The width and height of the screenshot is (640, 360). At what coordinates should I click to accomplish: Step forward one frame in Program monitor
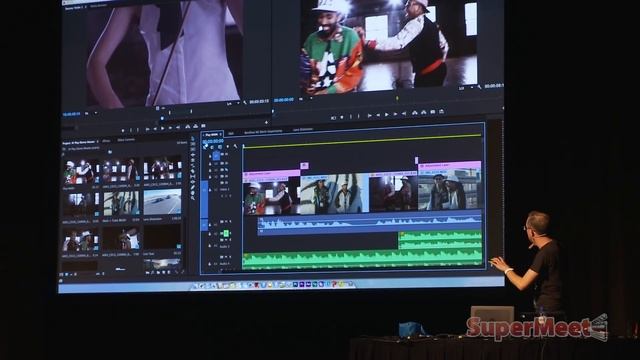(395, 114)
